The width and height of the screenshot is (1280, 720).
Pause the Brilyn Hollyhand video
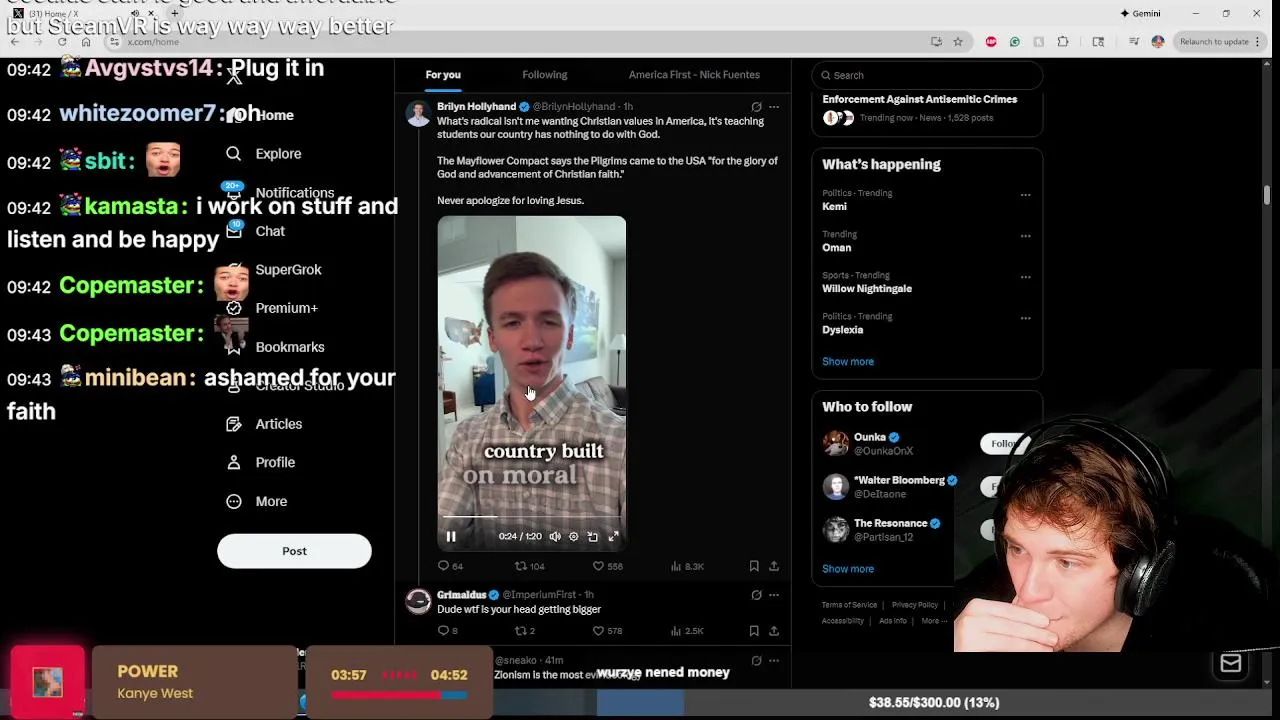point(451,537)
